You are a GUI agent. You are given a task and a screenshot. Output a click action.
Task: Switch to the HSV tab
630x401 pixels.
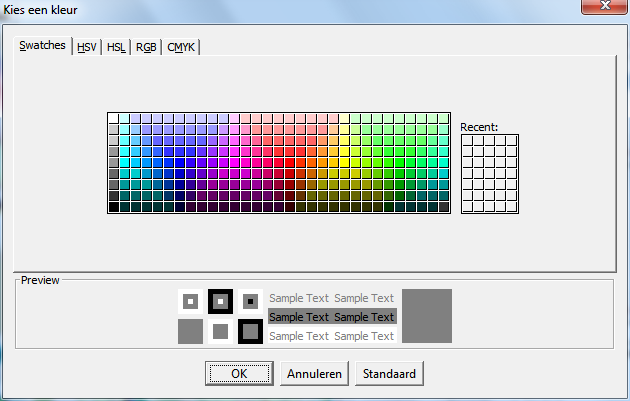87,47
